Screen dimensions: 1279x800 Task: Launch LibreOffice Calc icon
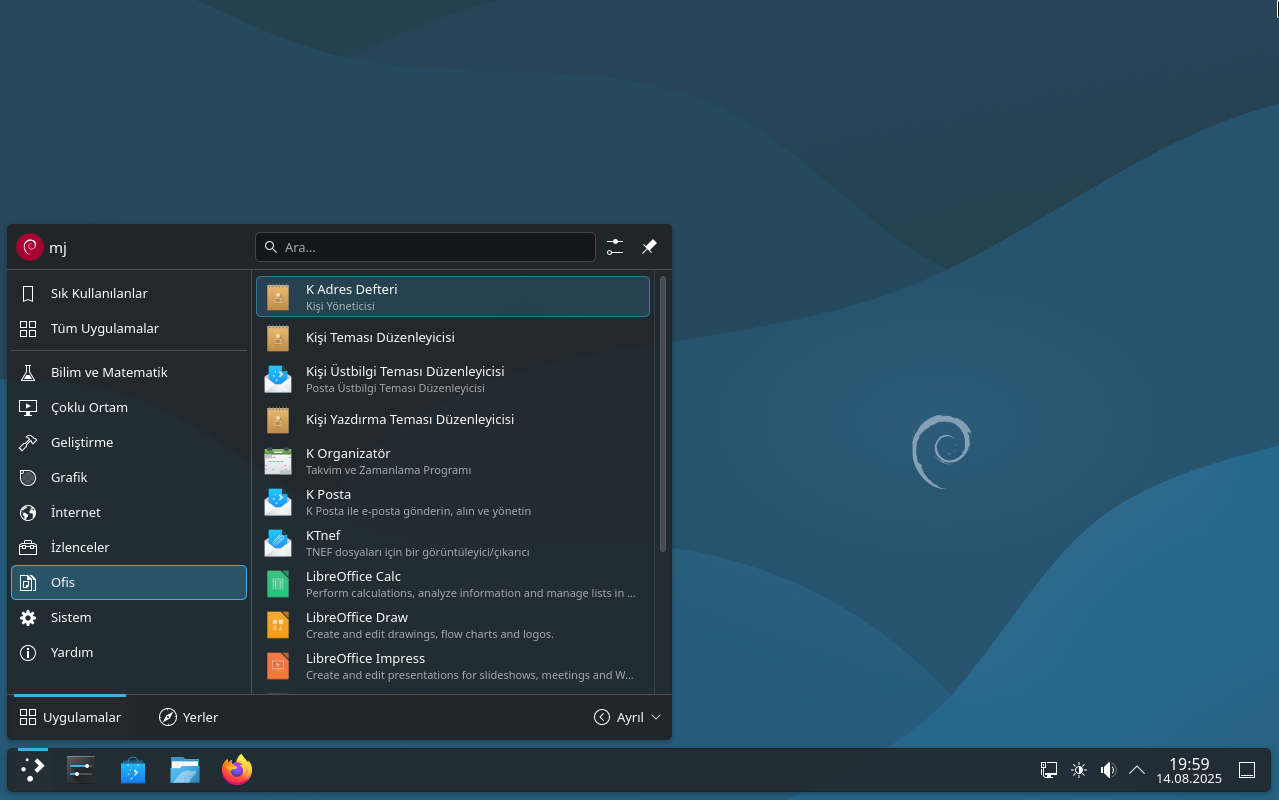(x=278, y=584)
